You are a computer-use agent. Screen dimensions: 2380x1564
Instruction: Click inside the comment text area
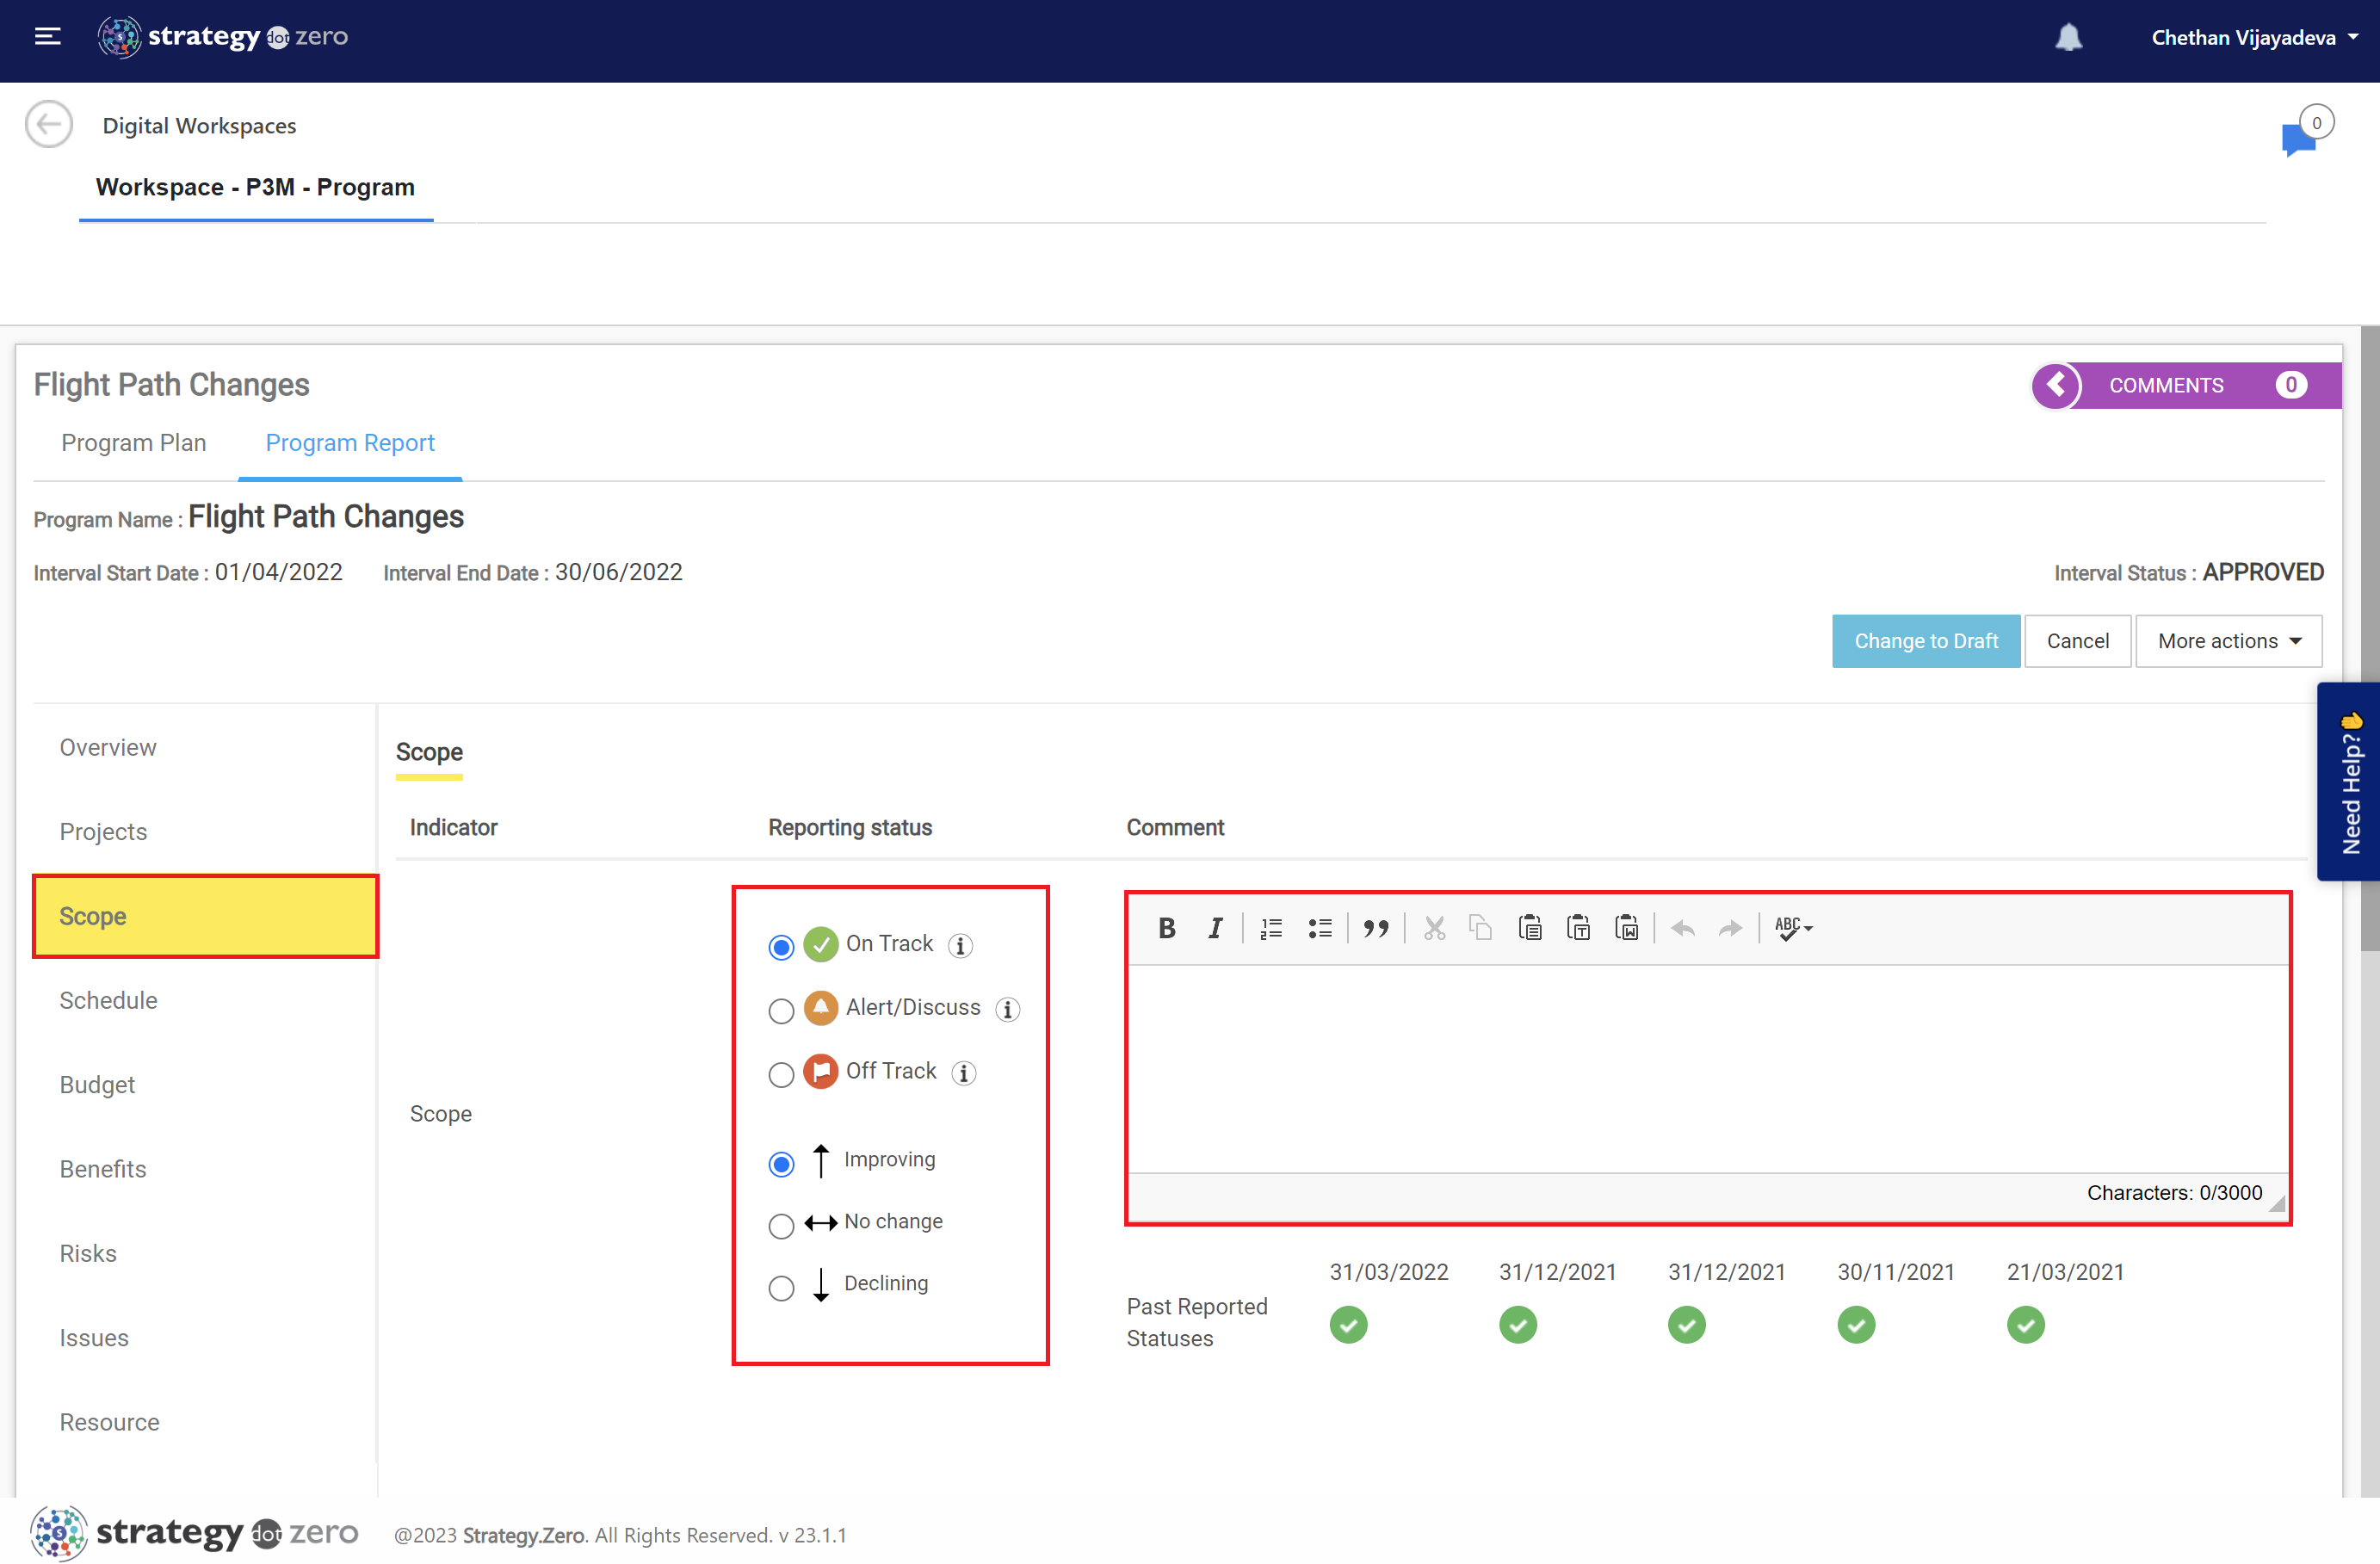coord(1707,1068)
